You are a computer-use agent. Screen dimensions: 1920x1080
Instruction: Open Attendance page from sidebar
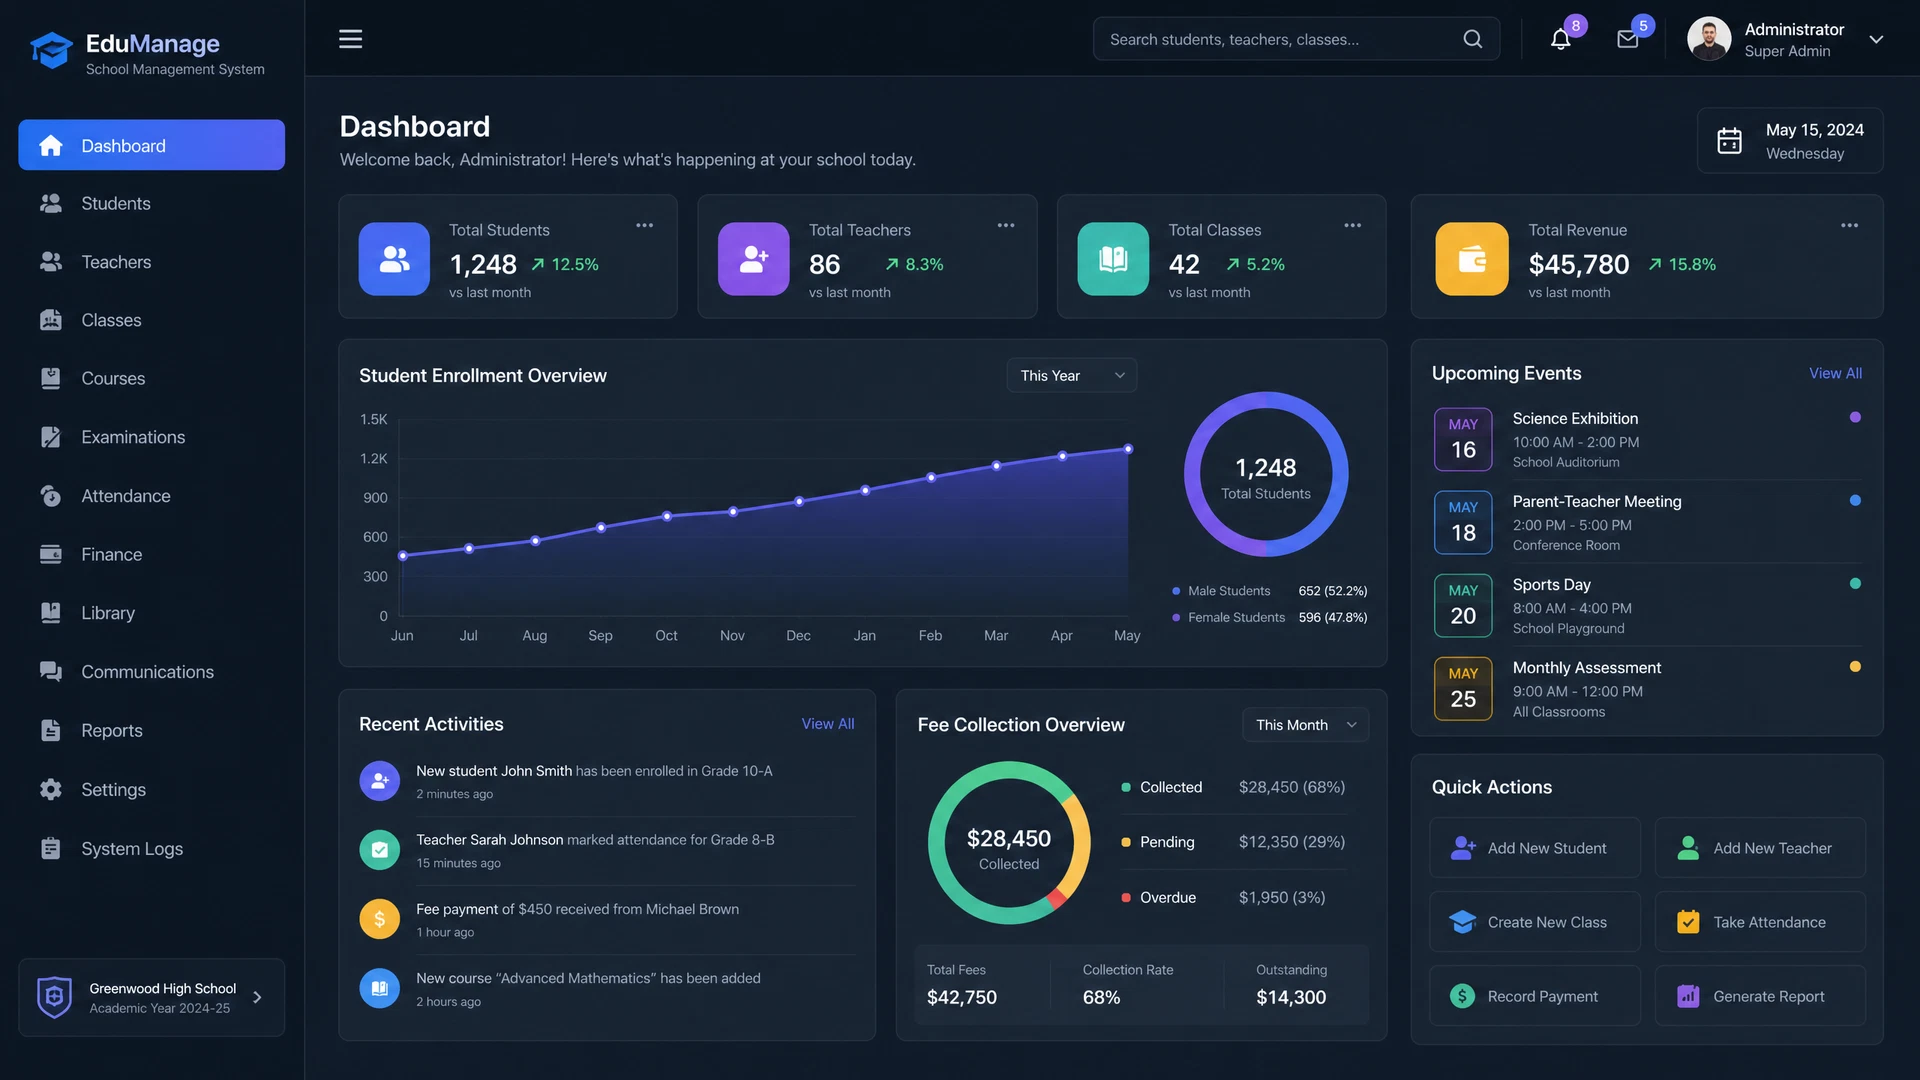151,496
